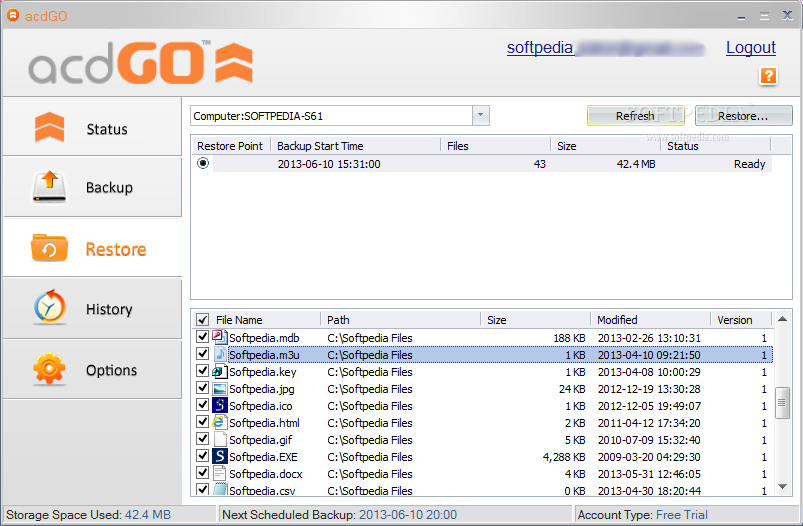Screen dimensions: 803x526
Task: Select the Softpedia.docx file name
Action: pos(266,474)
